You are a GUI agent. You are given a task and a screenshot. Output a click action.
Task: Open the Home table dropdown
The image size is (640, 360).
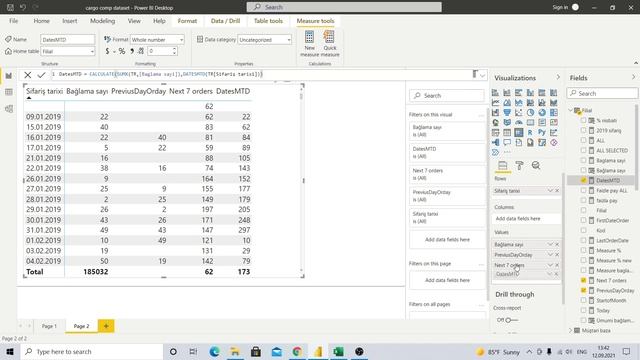tap(68, 51)
